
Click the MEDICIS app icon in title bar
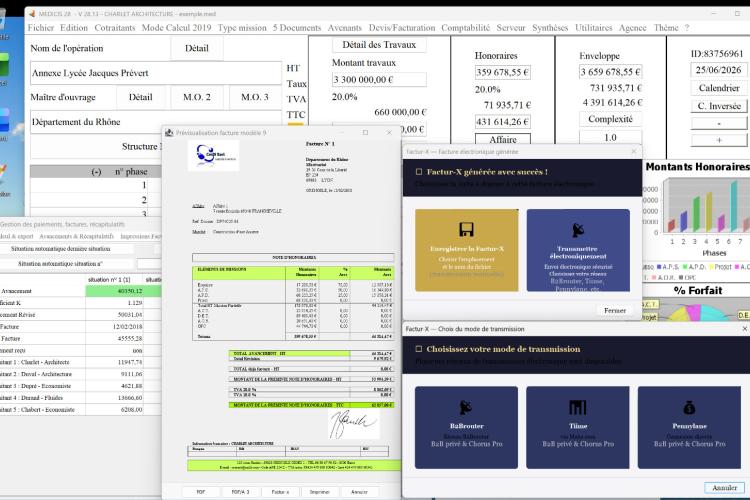pos(32,14)
